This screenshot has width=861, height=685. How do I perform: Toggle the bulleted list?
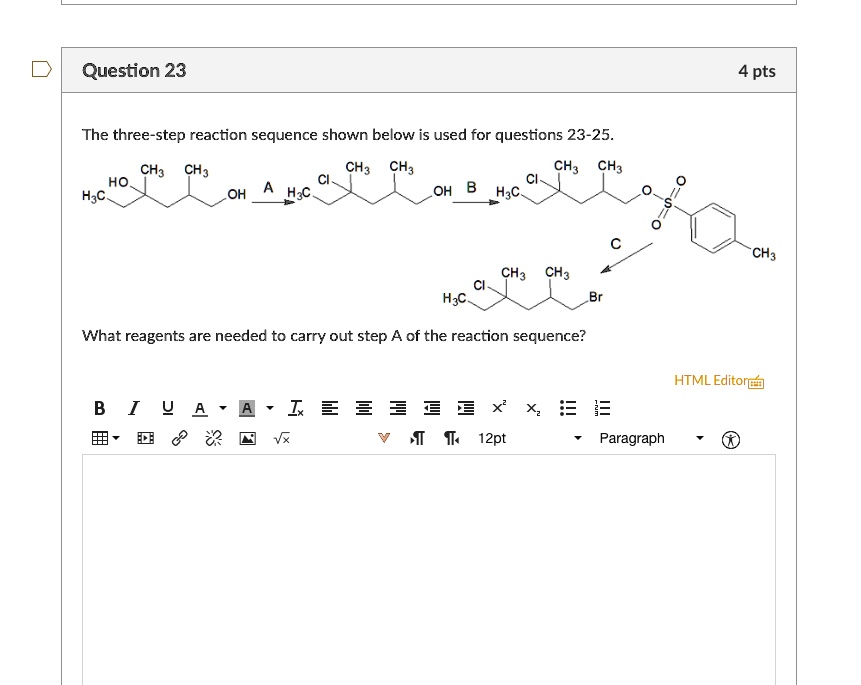click(x=566, y=407)
